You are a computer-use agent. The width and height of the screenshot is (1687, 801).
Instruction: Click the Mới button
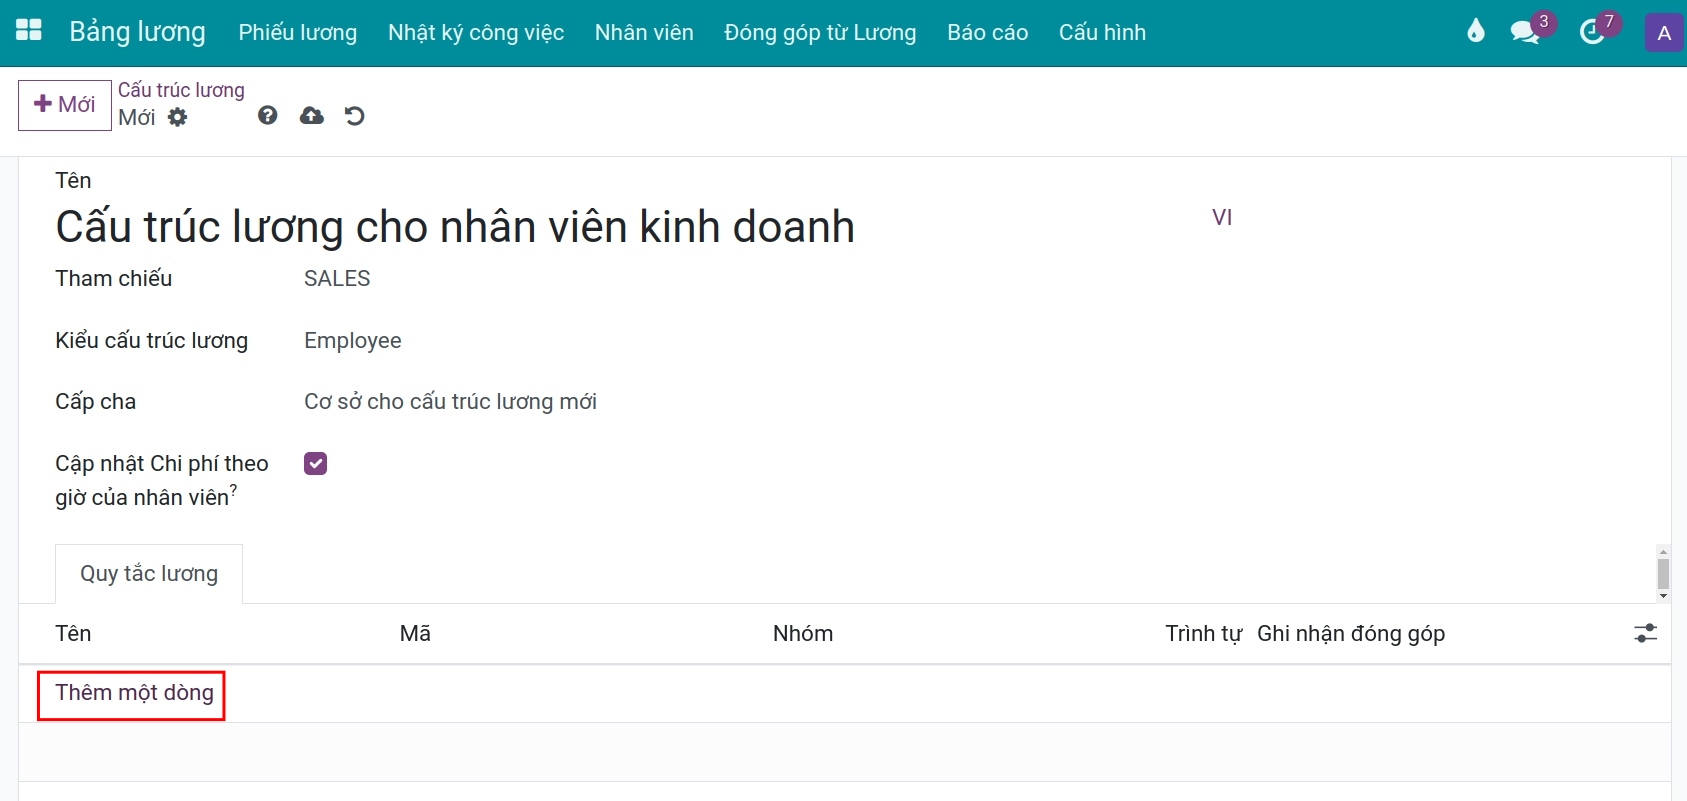[65, 105]
